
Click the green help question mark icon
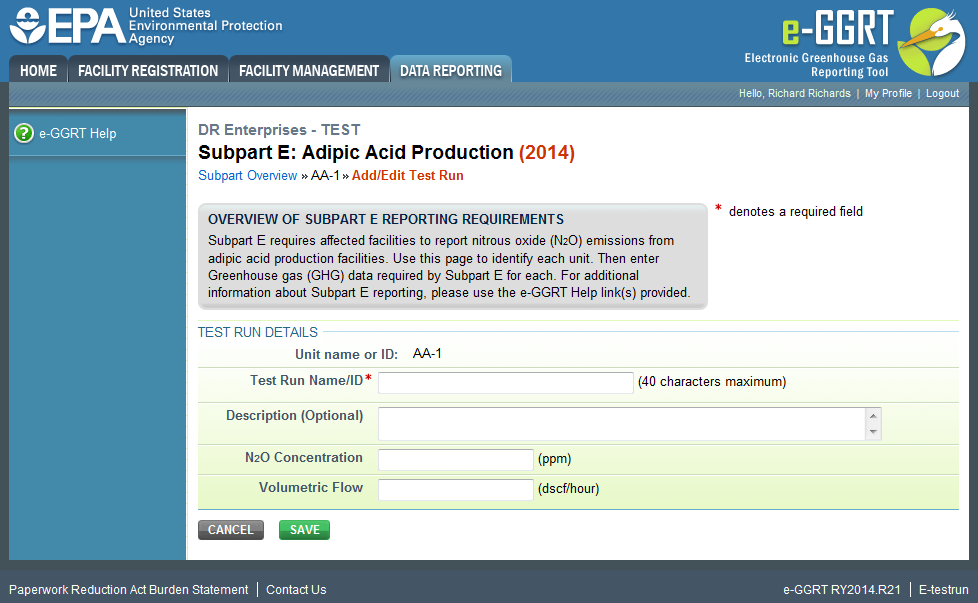click(x=24, y=133)
